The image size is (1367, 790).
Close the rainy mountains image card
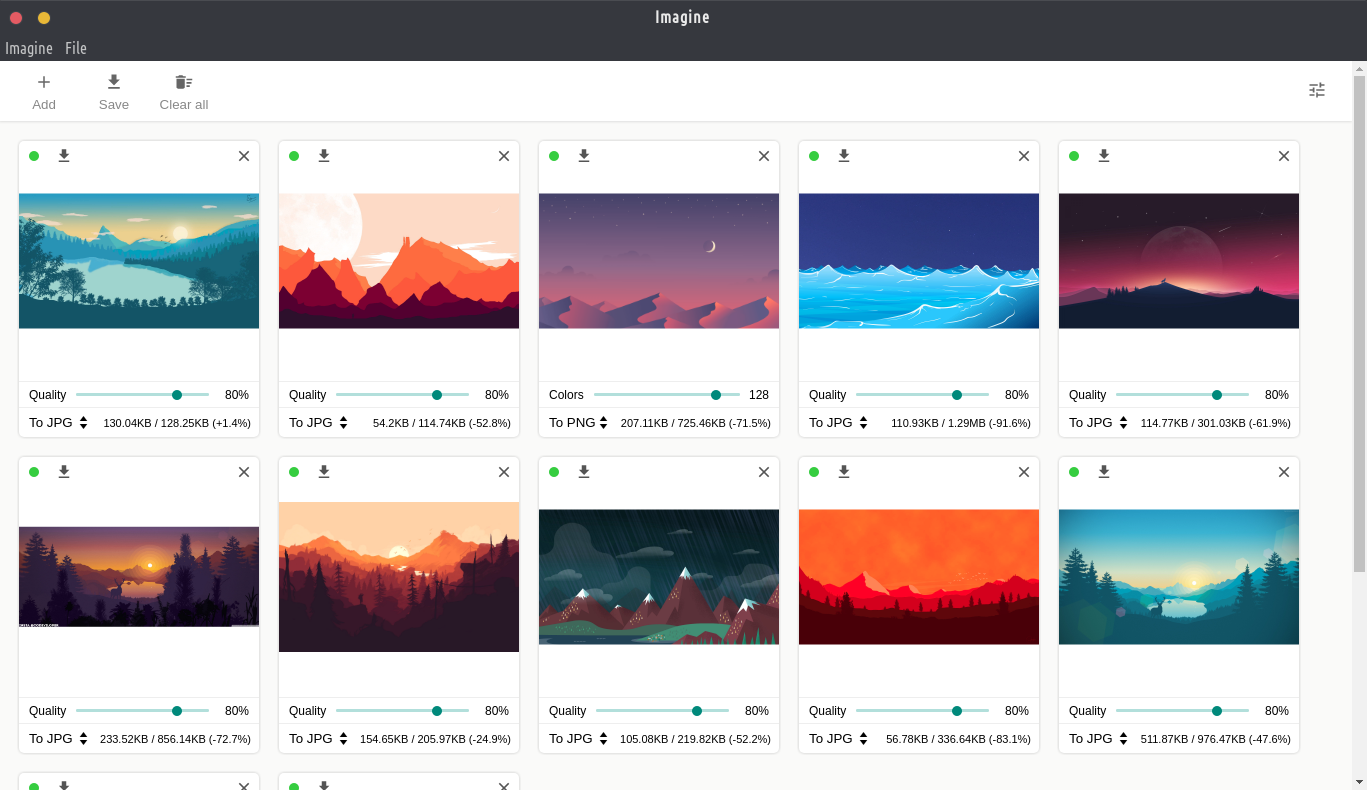(x=763, y=472)
